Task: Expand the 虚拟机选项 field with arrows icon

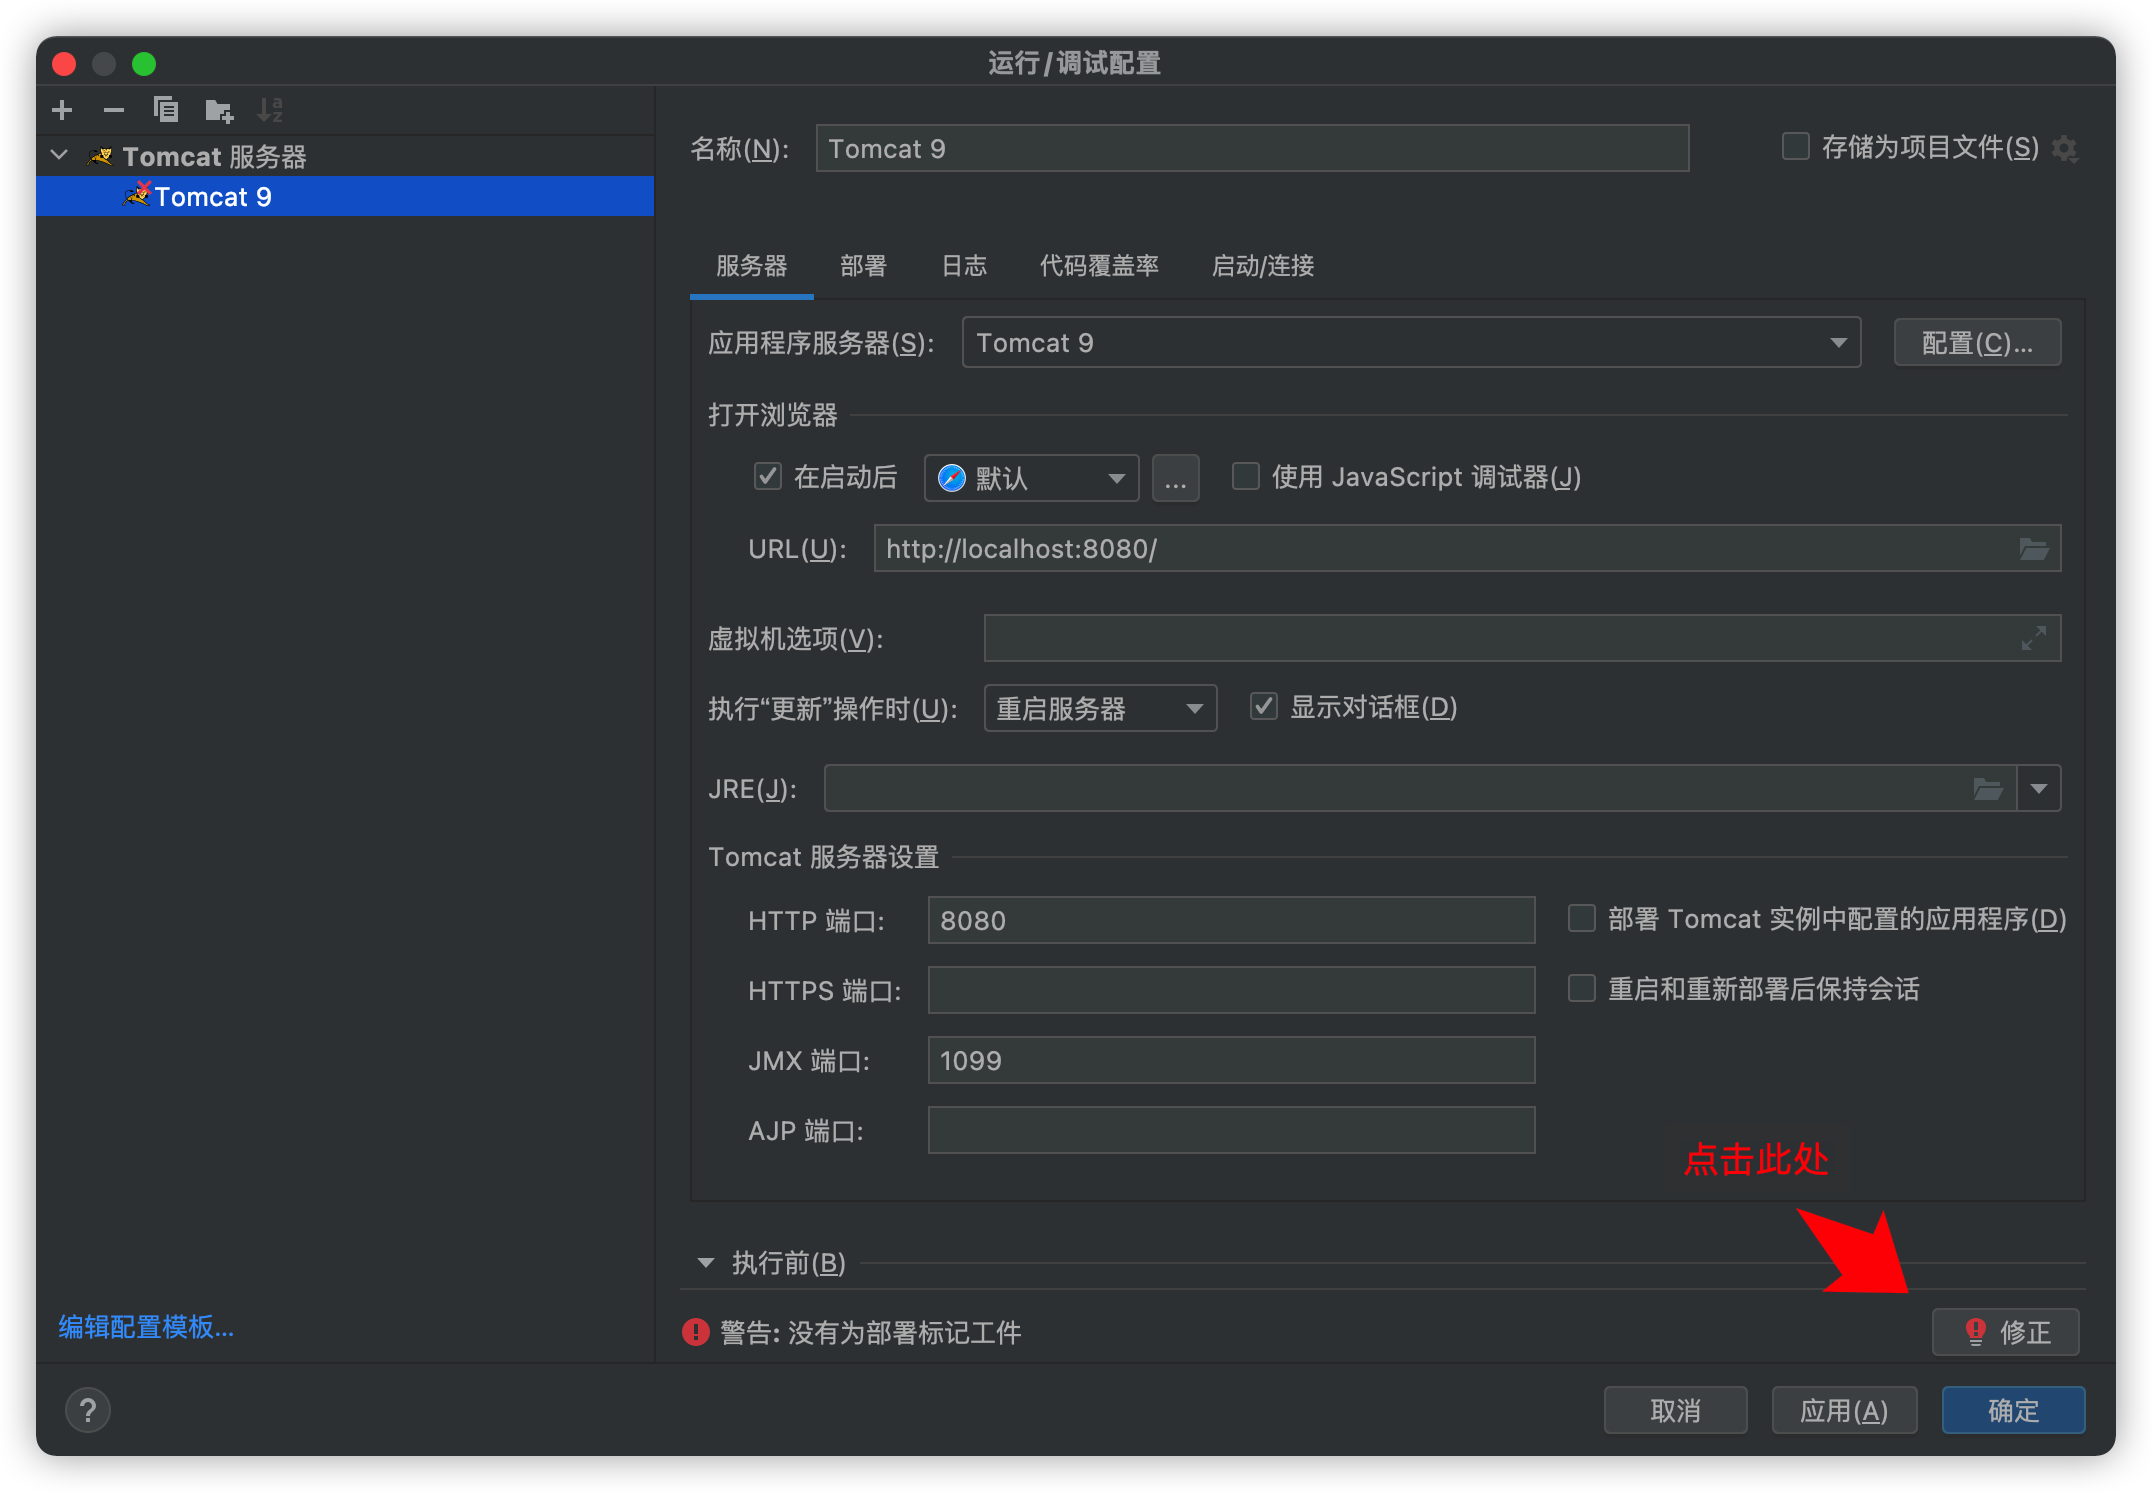Action: click(2034, 638)
